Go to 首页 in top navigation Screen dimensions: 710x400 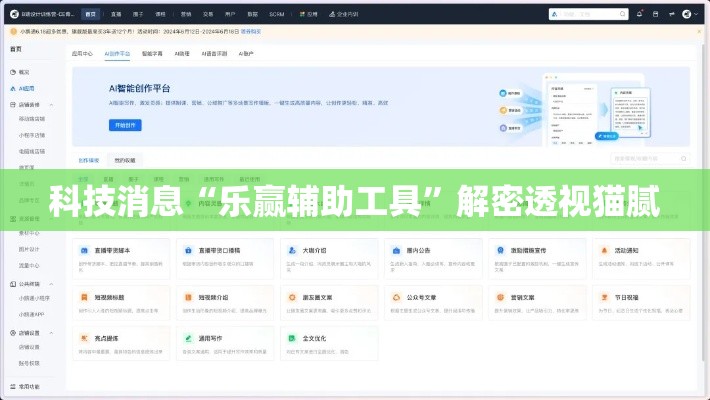[91, 14]
